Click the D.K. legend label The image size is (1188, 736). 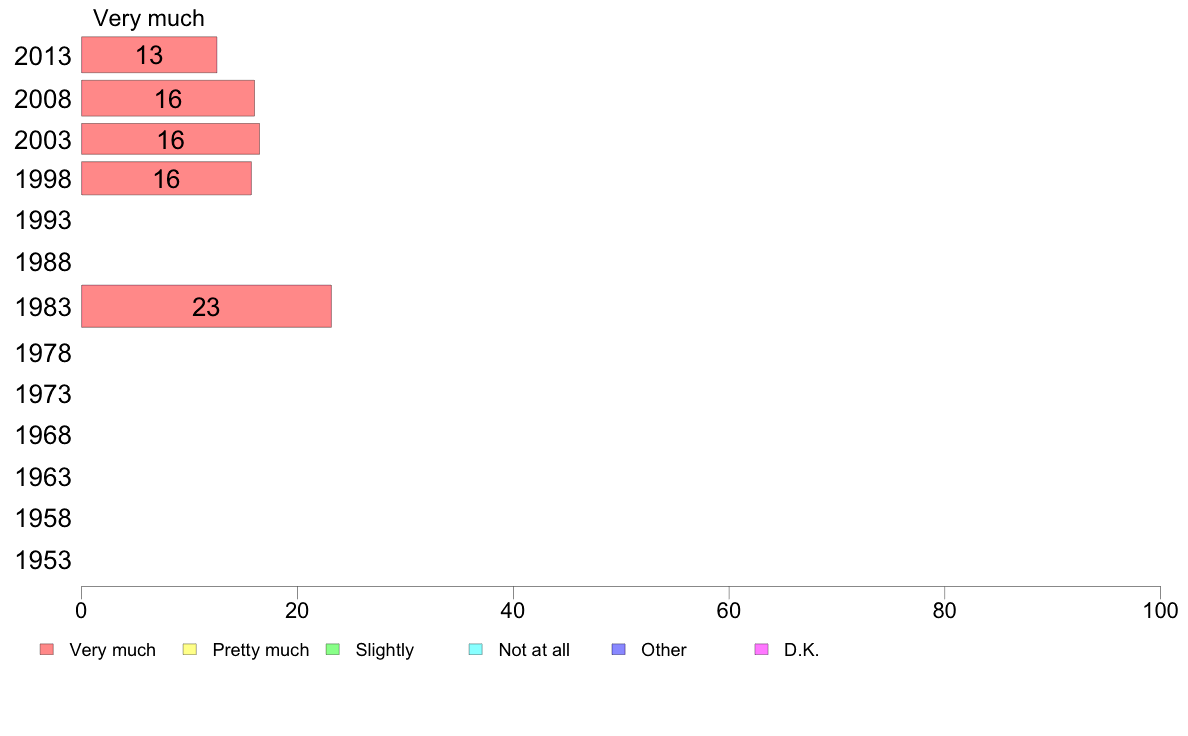coord(802,650)
